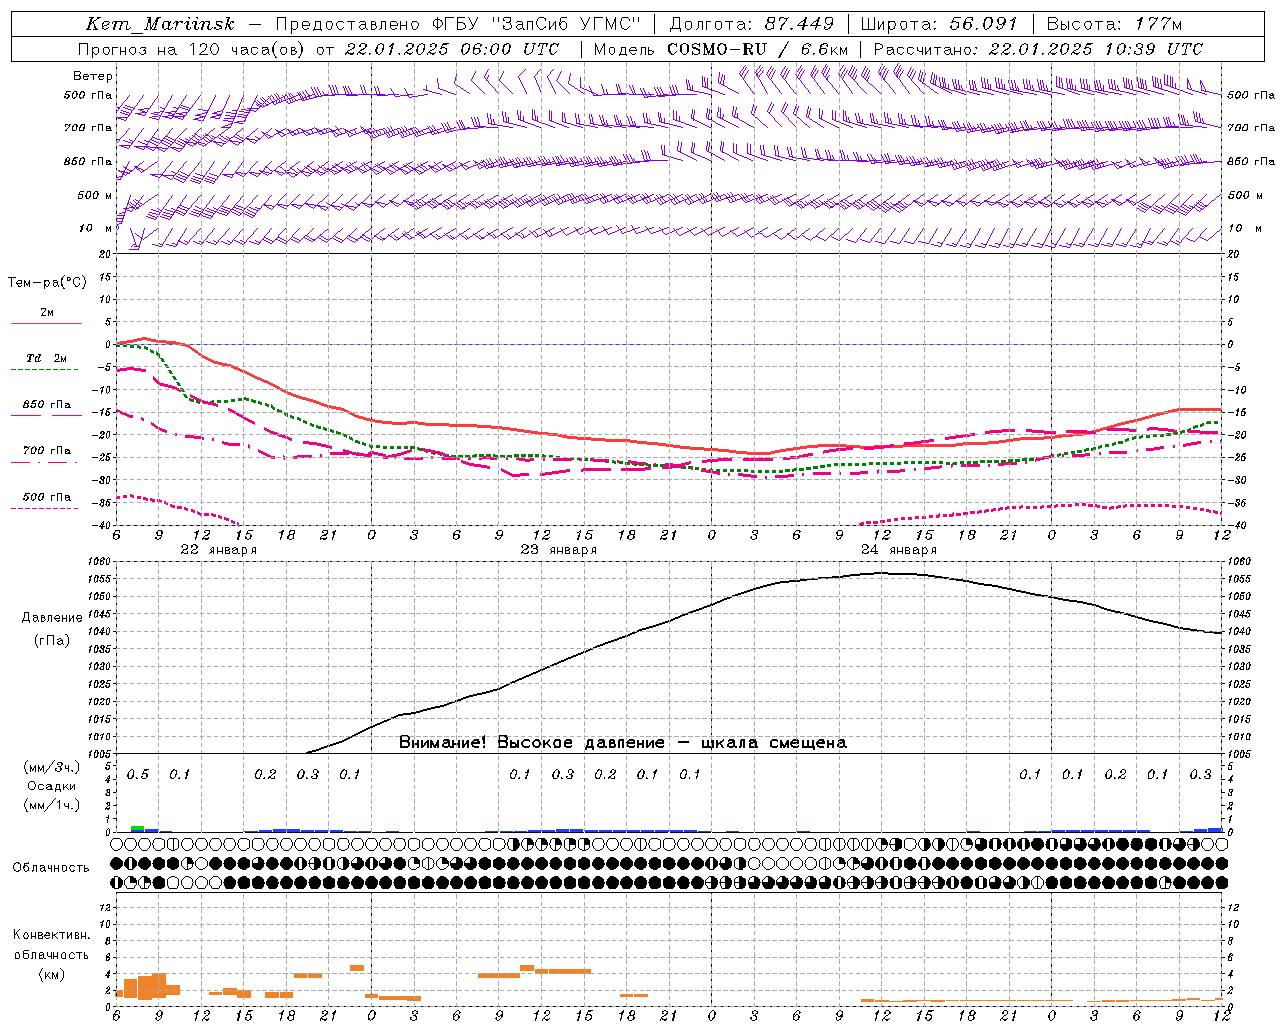Click the Прогноз на 120 часа(ов) text
The width and height of the screenshot is (1280, 1024).
click(192, 49)
